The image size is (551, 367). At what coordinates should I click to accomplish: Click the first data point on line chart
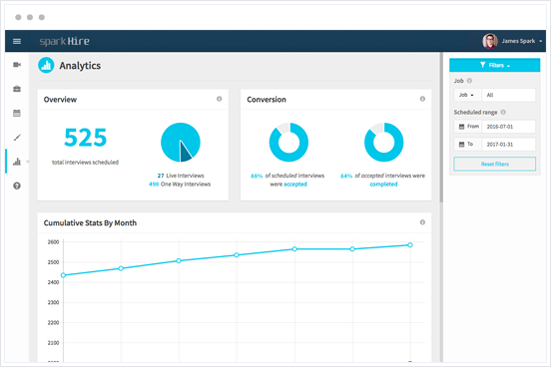[x=63, y=275]
